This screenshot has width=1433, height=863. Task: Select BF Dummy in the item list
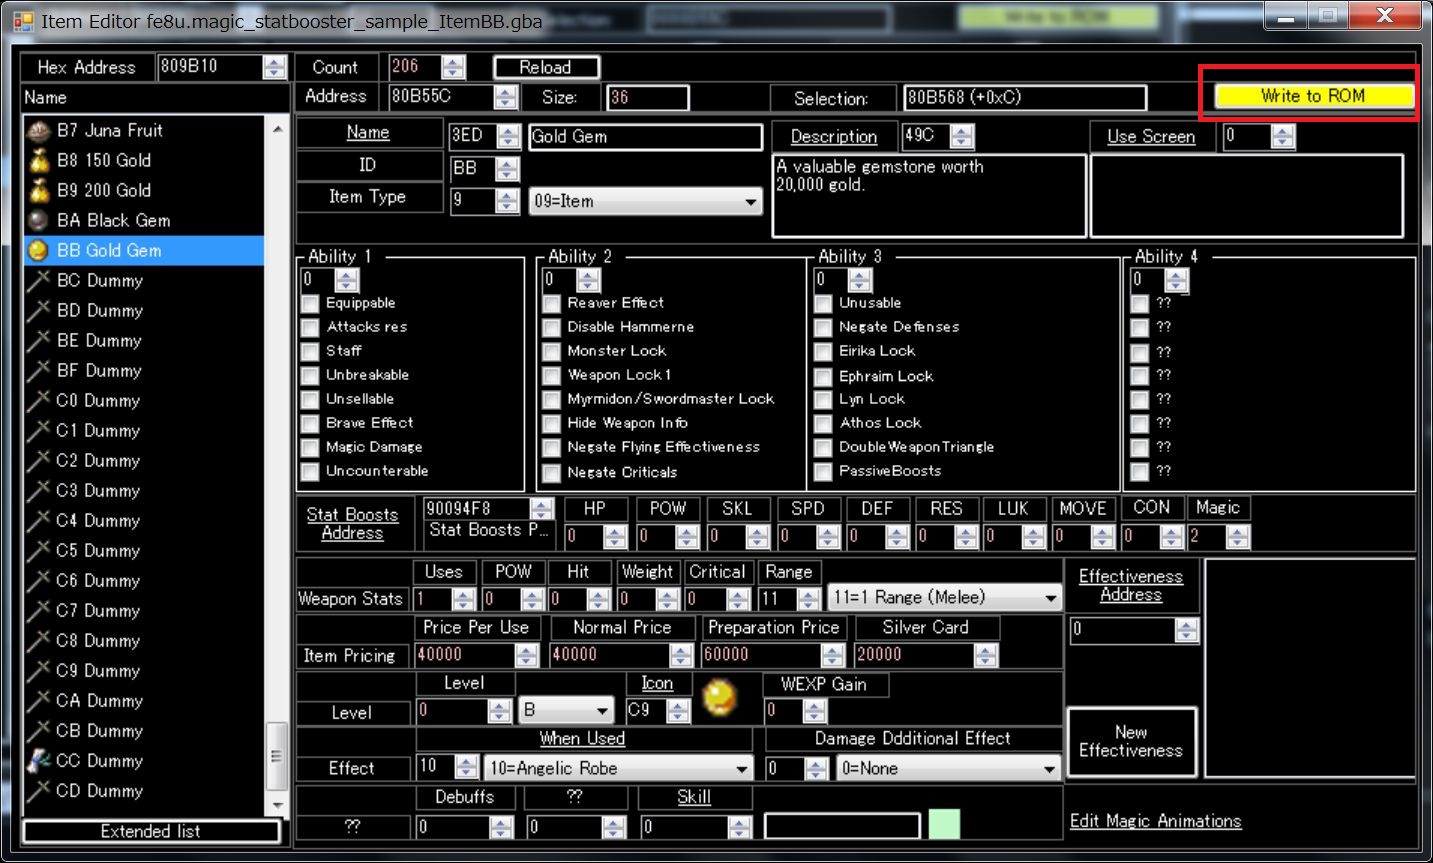98,371
